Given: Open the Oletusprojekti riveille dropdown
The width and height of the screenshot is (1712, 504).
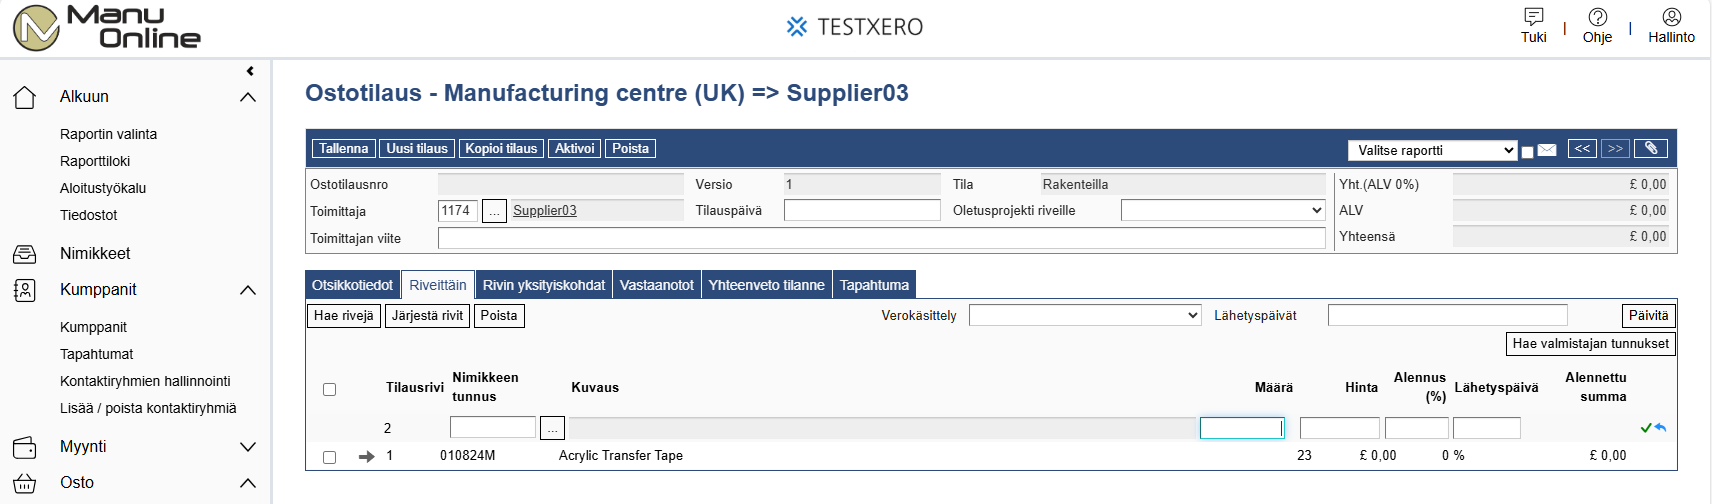Looking at the screenshot, I should (1223, 211).
